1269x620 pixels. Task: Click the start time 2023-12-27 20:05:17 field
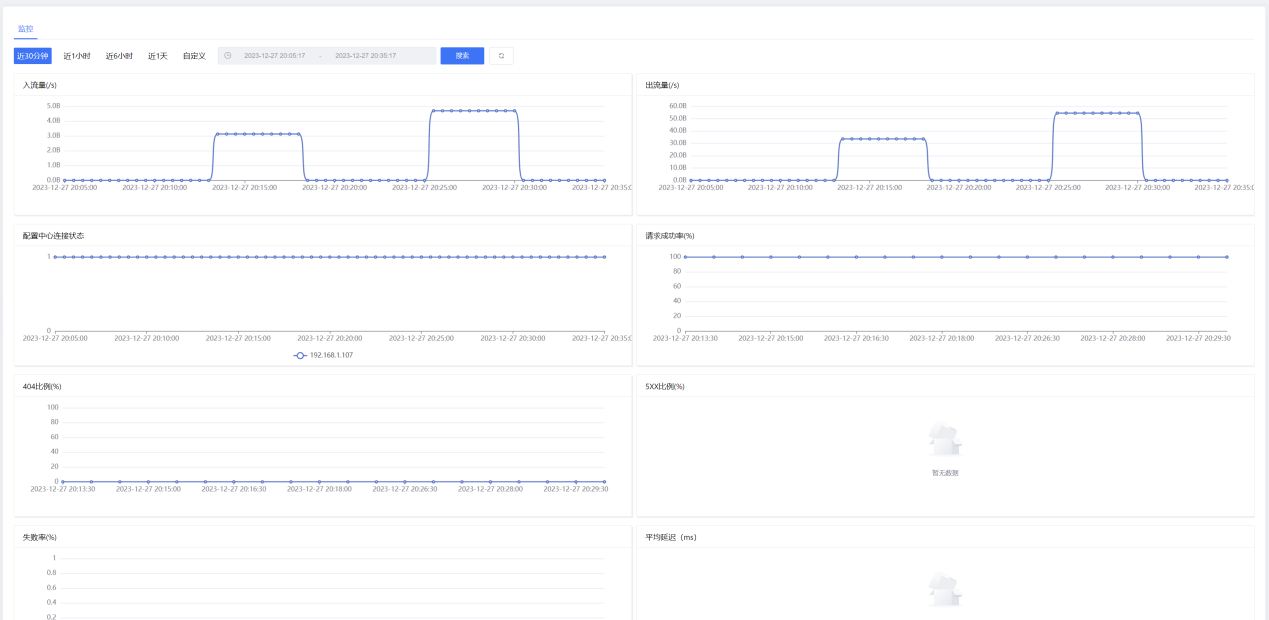tap(274, 56)
